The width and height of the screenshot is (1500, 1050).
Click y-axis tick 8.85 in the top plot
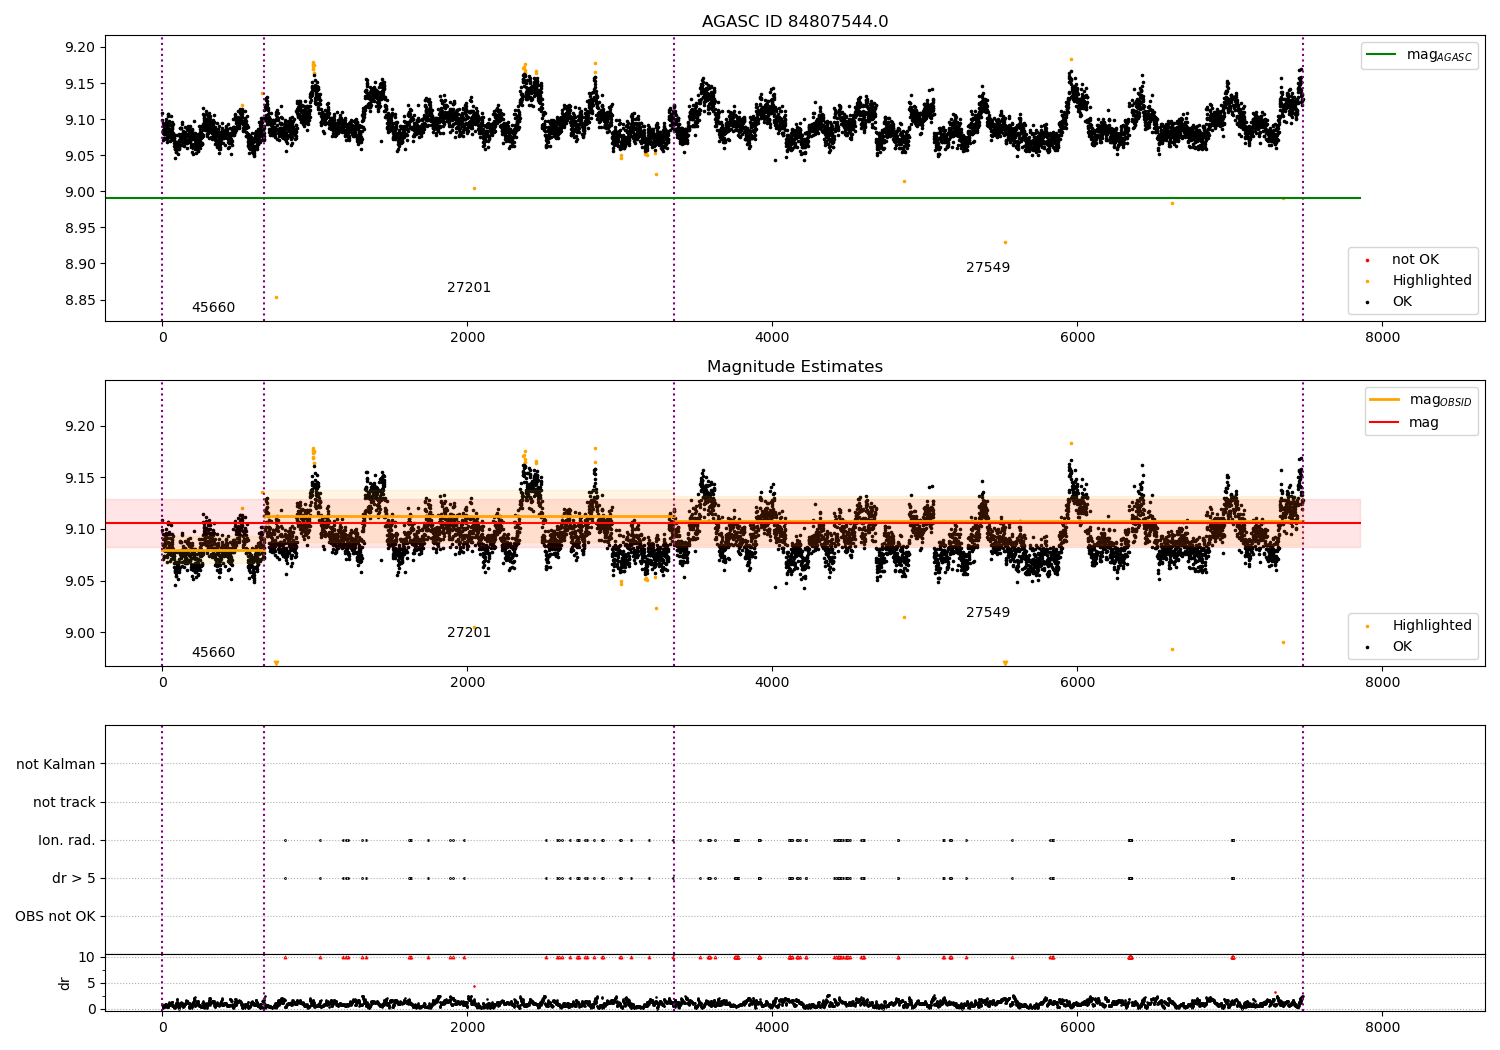tap(80, 301)
